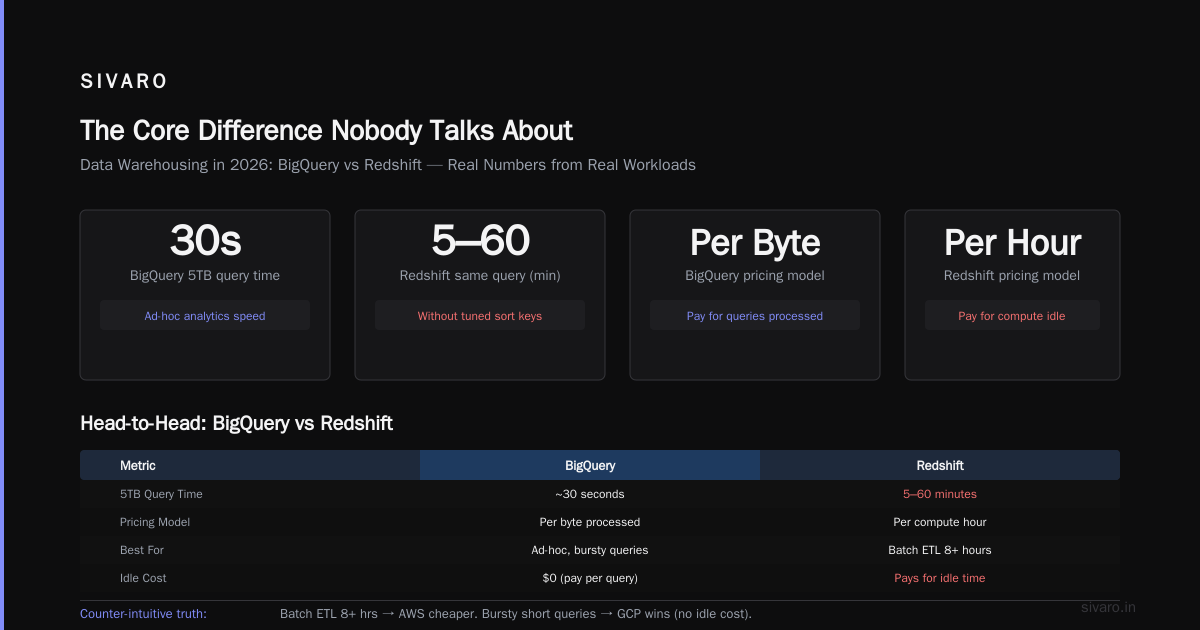This screenshot has width=1200, height=630.
Task: Click the 'Counter-intuitive truth:' label
Action: 143,613
